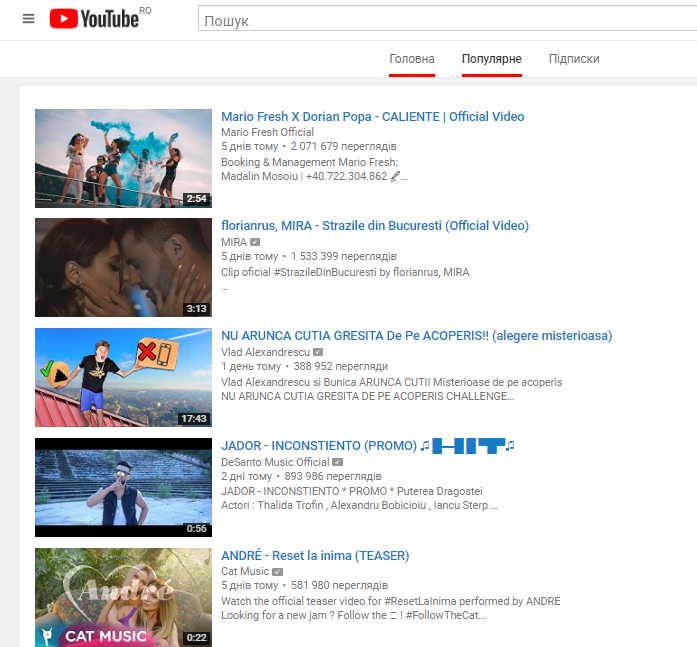697x647 pixels.
Task: Click the 2:54 duration badge
Action: 196,199
